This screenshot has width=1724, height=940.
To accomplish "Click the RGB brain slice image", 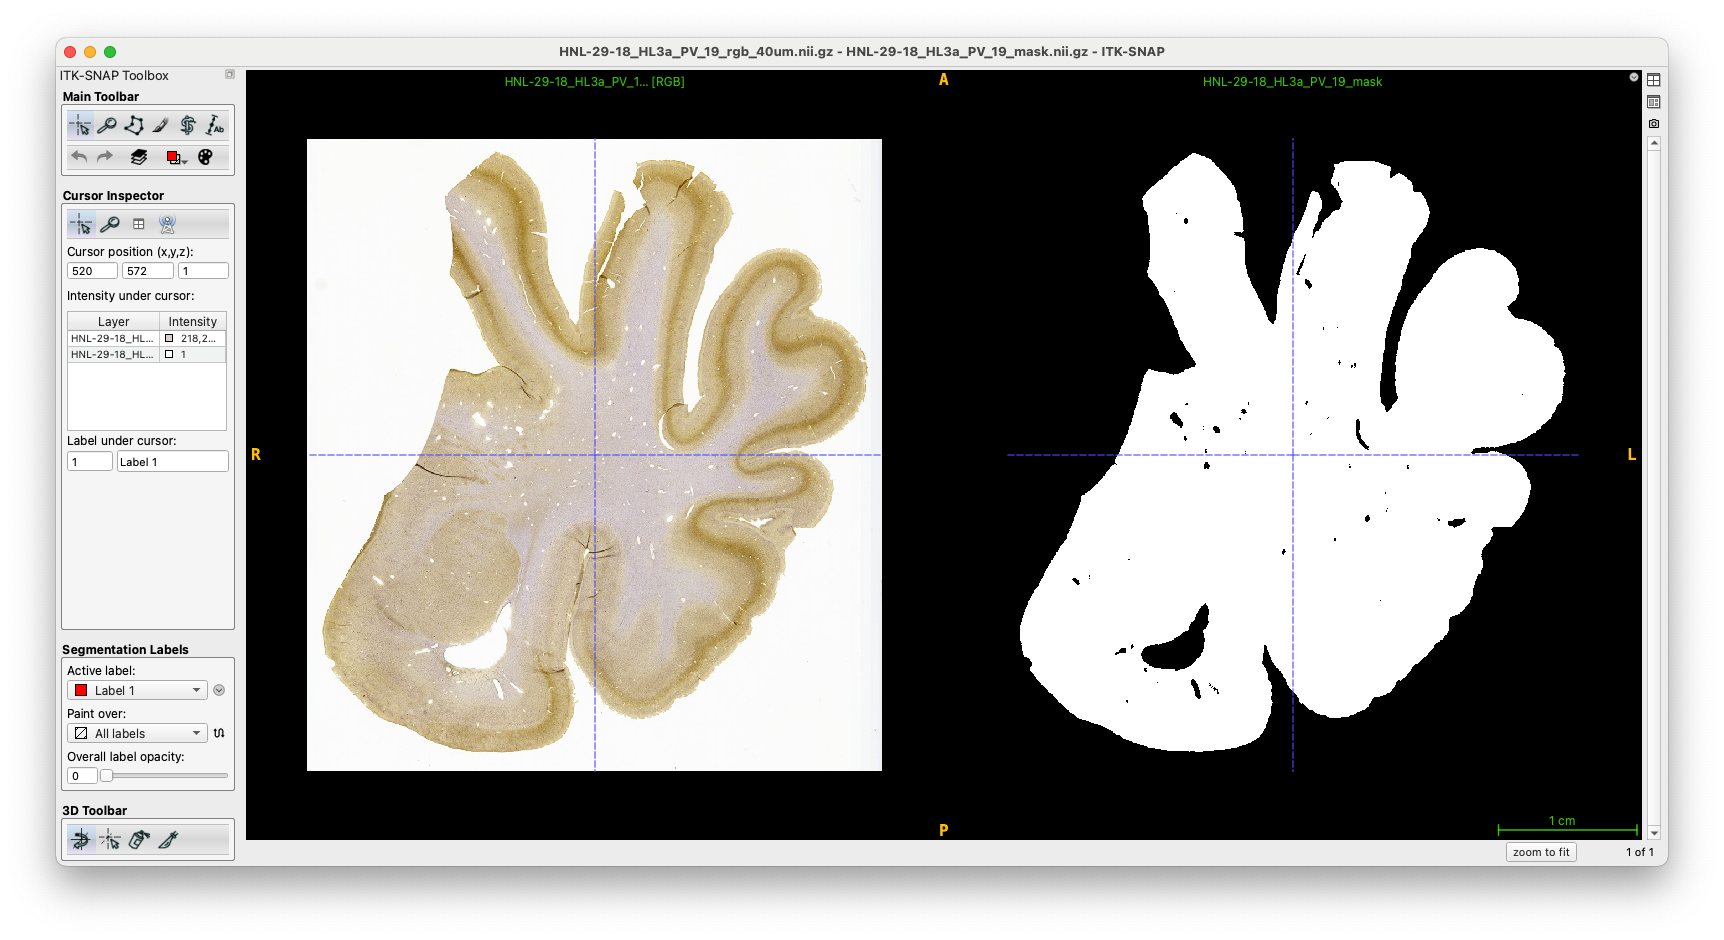I will click(594, 455).
